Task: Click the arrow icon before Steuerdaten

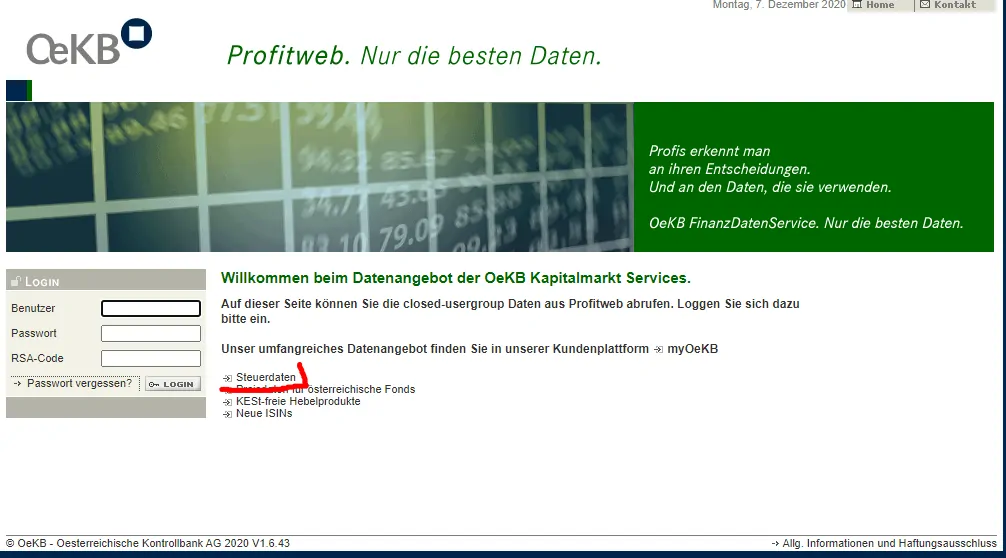Action: [x=227, y=378]
